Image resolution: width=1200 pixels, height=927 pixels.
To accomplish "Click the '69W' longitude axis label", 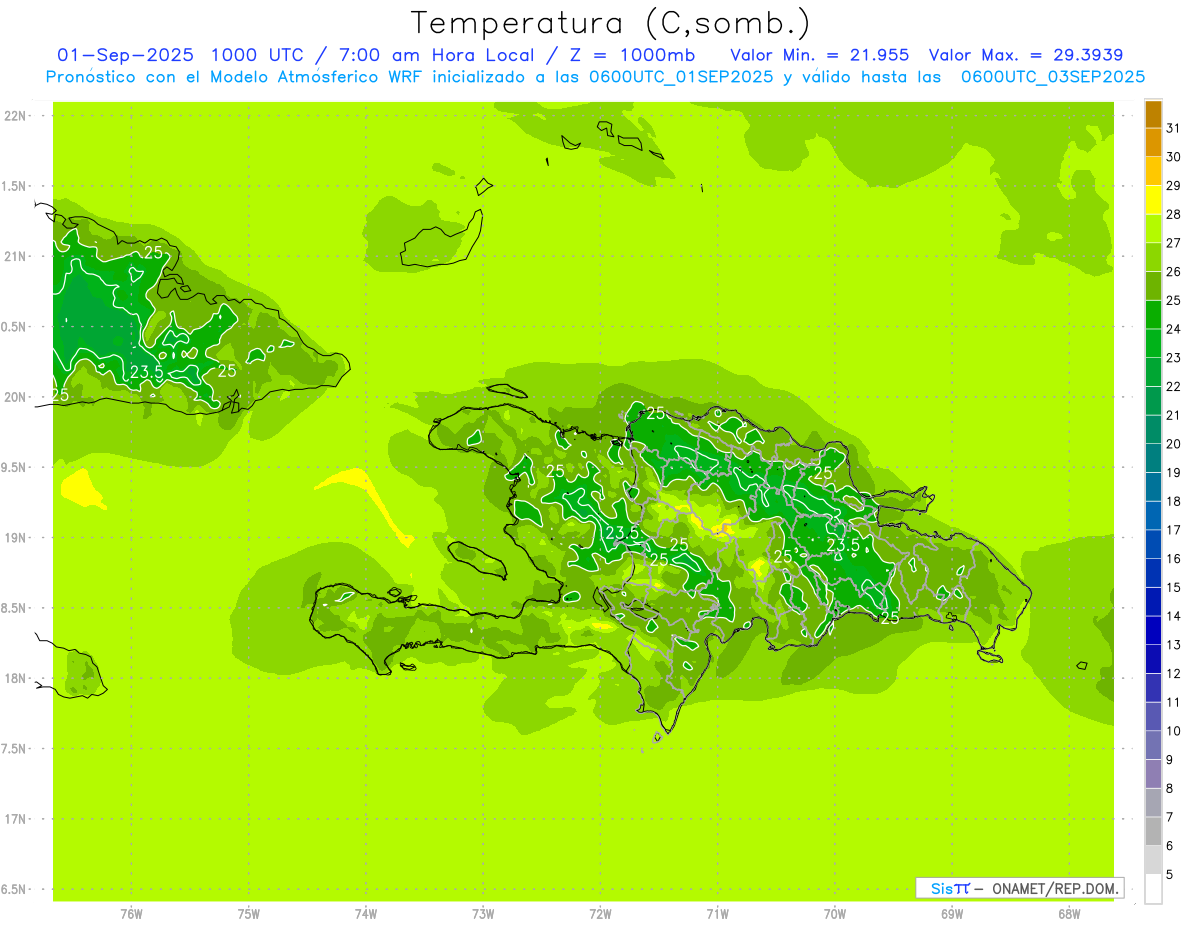I will 952,914.
